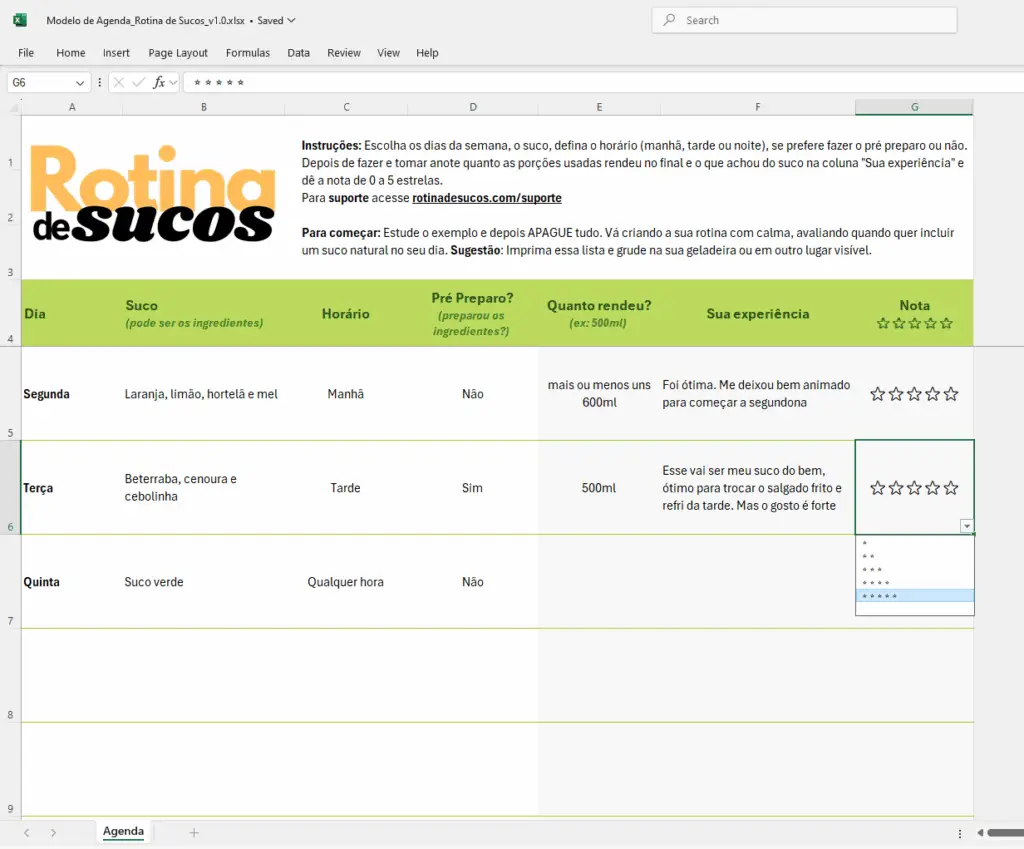Image resolution: width=1024 pixels, height=849 pixels.
Task: Click the 'Qualquer hora' cell
Action: (346, 582)
